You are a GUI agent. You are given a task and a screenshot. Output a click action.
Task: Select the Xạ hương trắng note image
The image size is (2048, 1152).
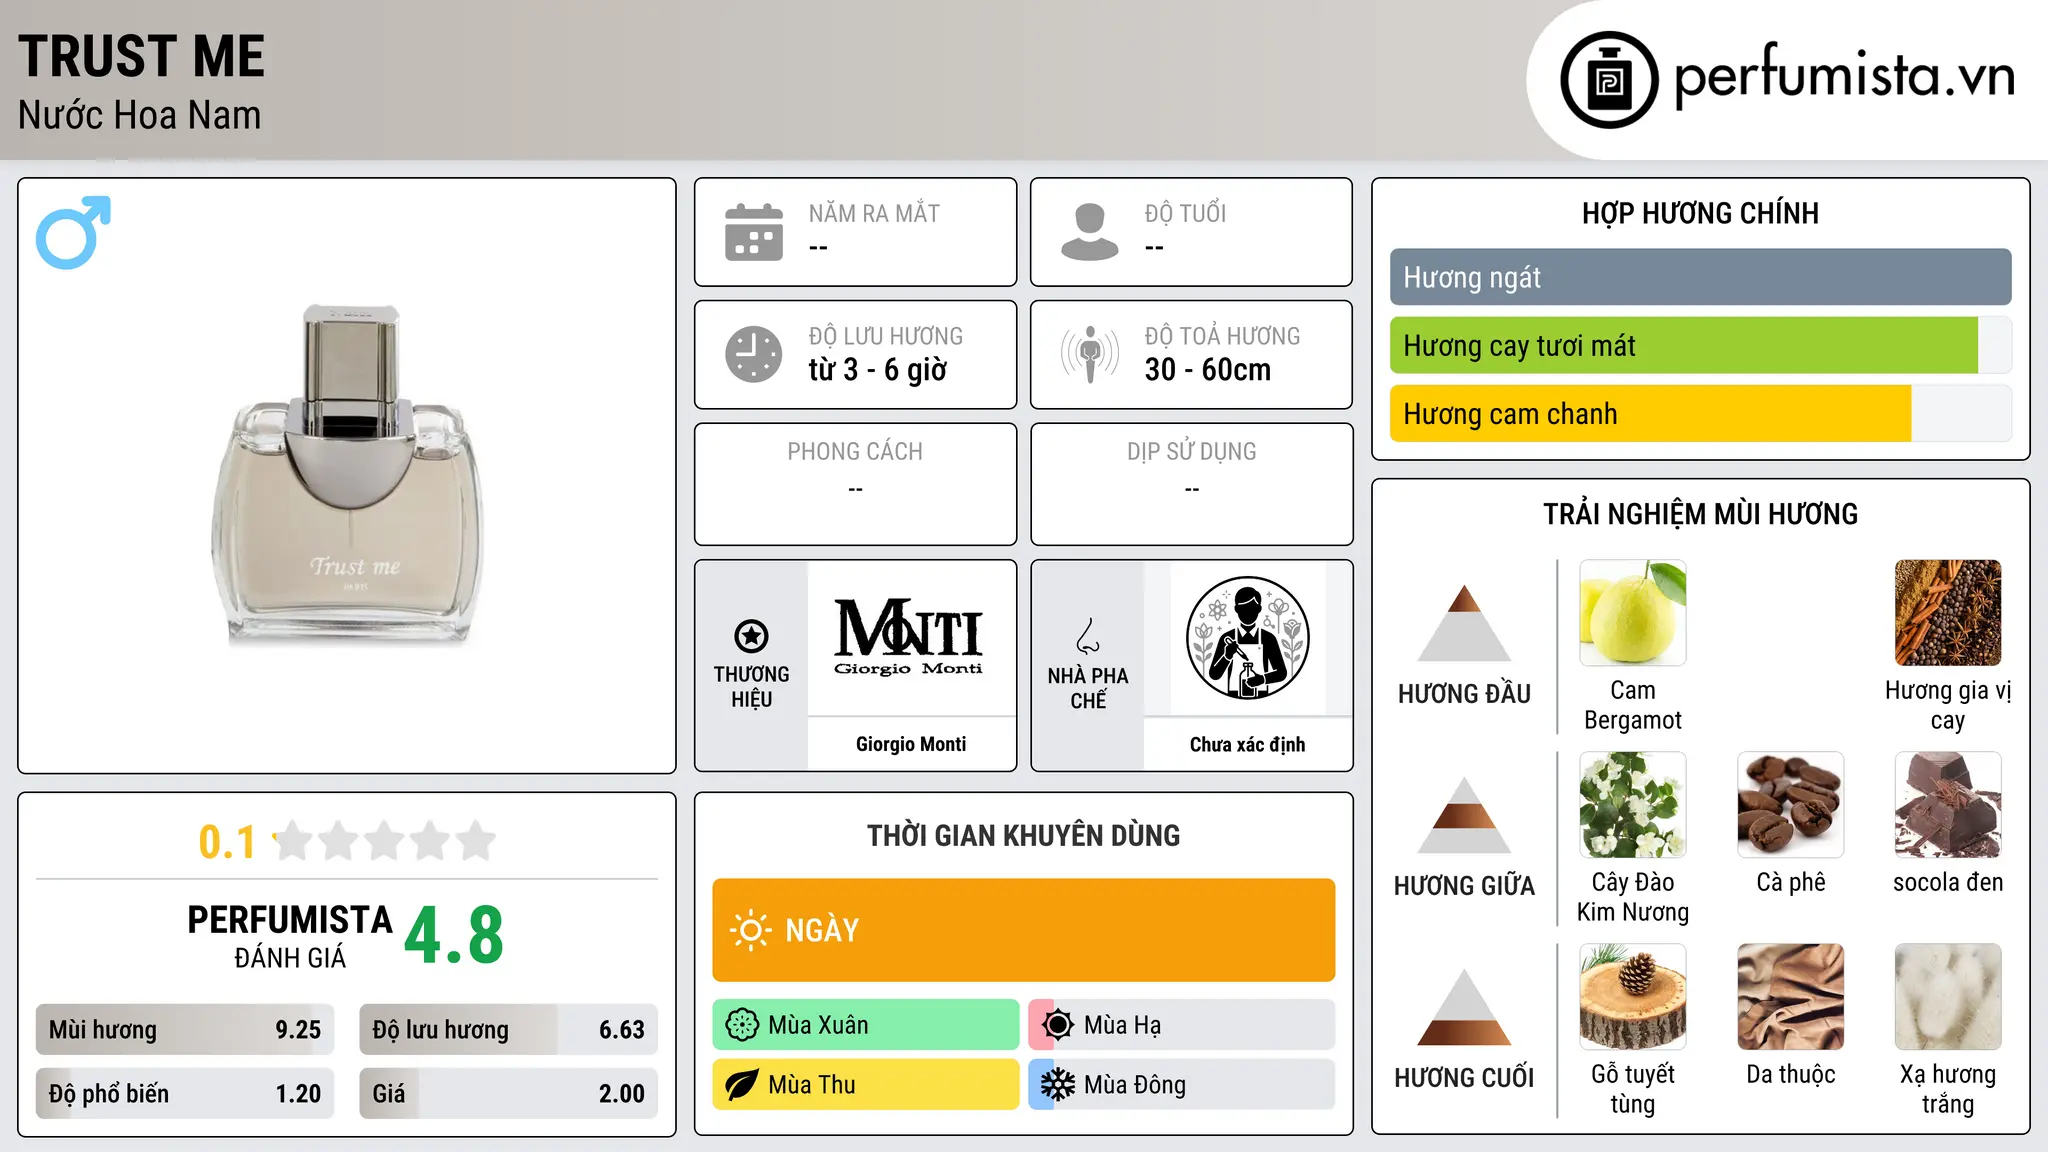coord(1948,997)
